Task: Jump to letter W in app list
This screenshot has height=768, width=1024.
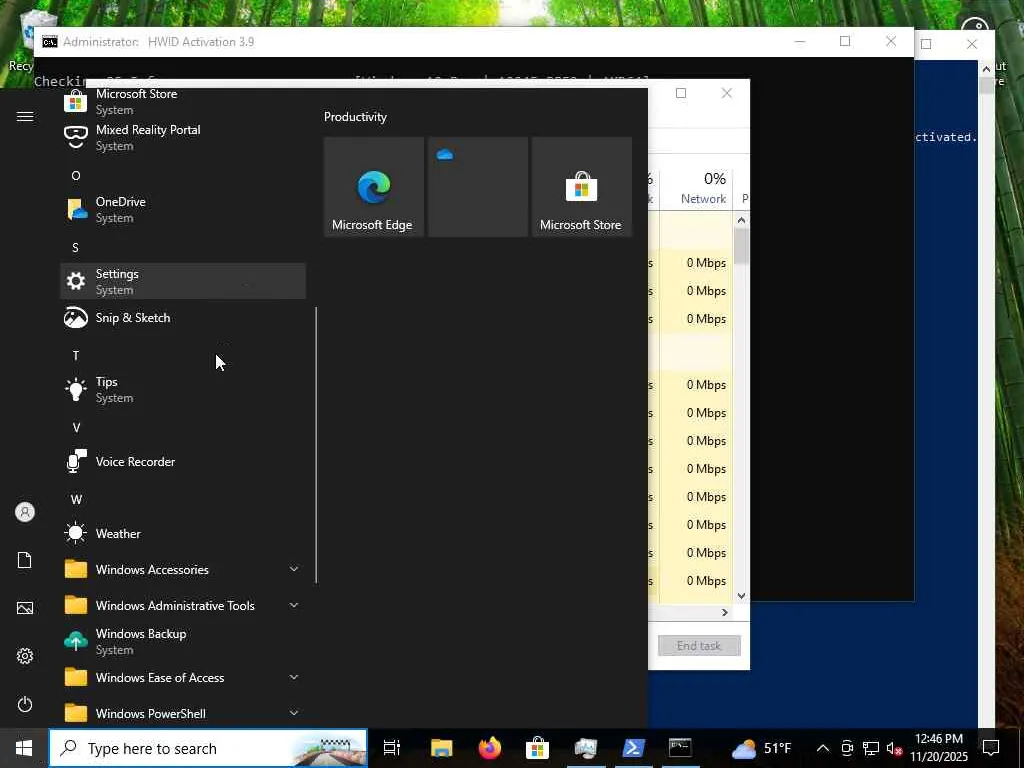Action: 76,500
